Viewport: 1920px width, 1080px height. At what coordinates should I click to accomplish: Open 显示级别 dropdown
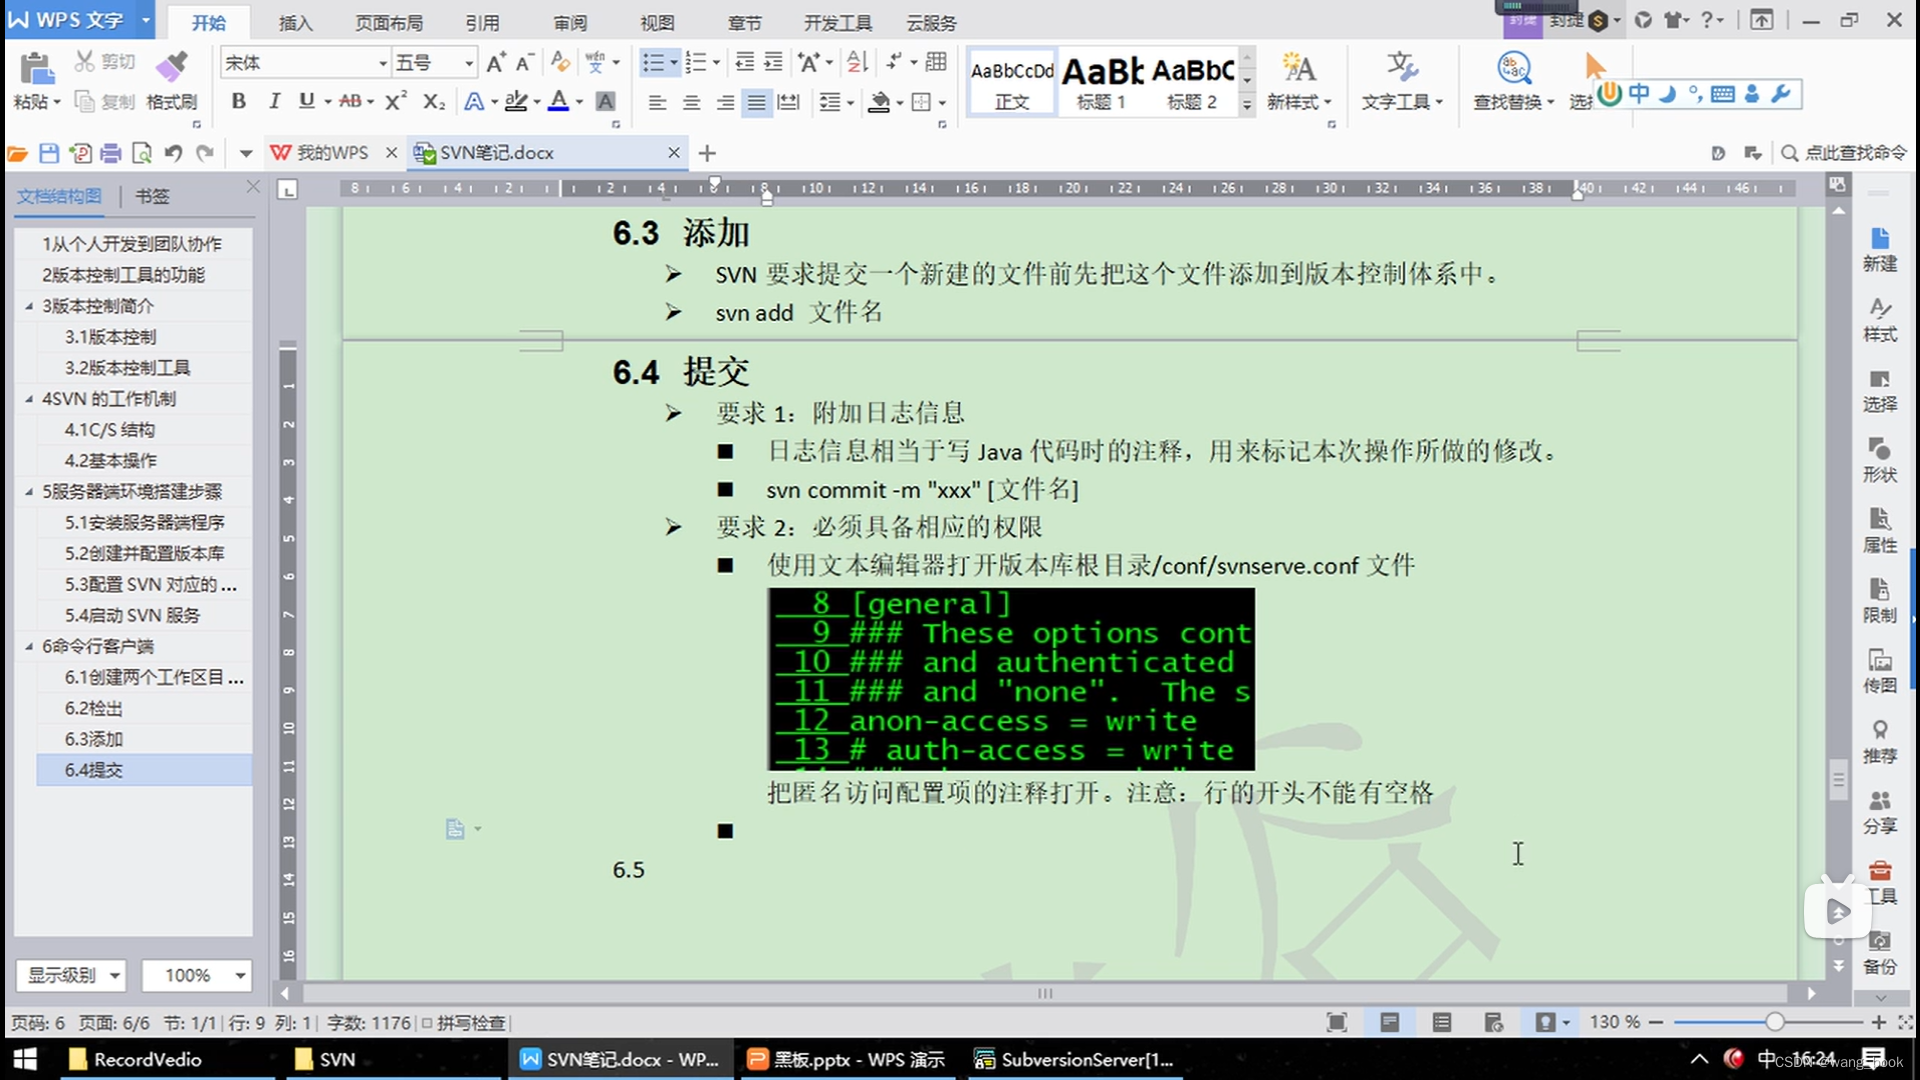pyautogui.click(x=71, y=975)
